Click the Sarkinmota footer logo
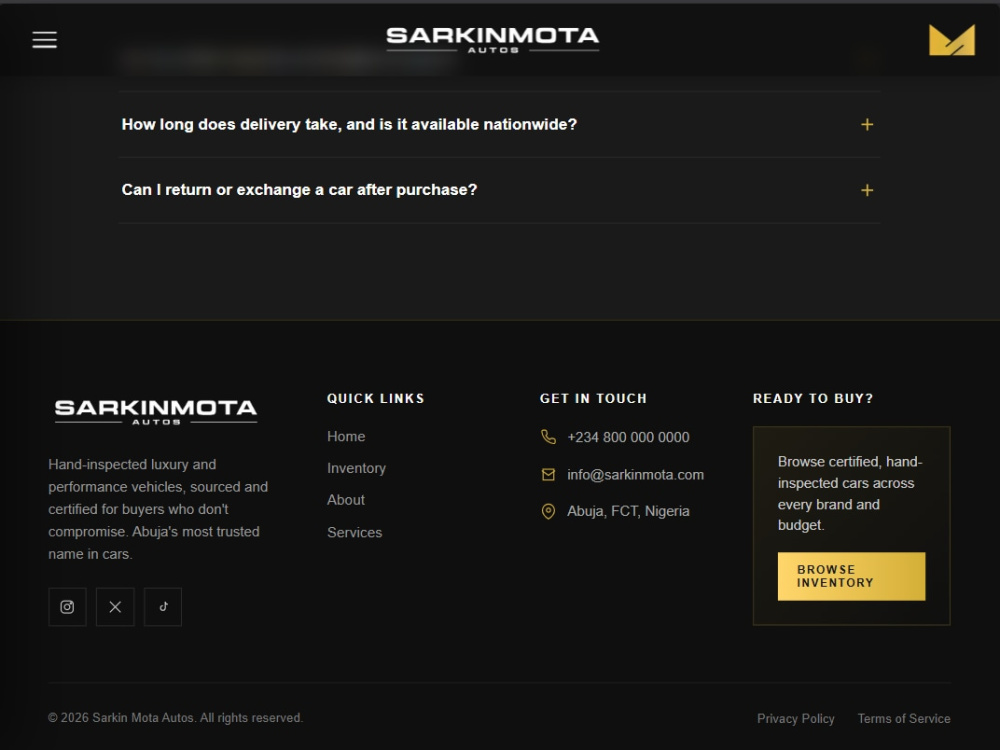Image resolution: width=1000 pixels, height=750 pixels. coord(156,411)
